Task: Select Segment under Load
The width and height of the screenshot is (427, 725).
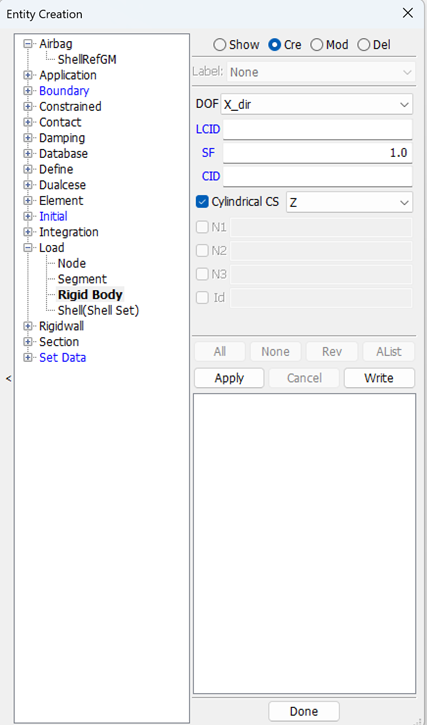Action: 82,279
